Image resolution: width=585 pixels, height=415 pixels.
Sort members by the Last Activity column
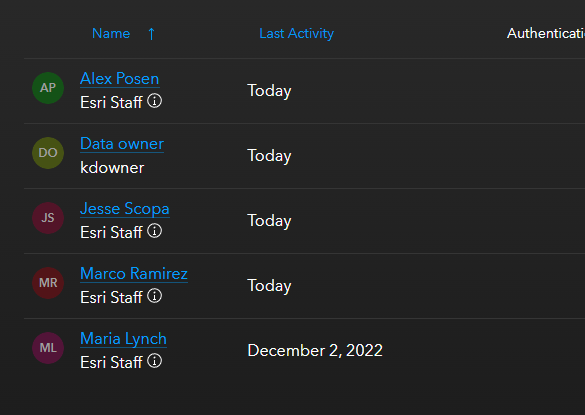(297, 34)
